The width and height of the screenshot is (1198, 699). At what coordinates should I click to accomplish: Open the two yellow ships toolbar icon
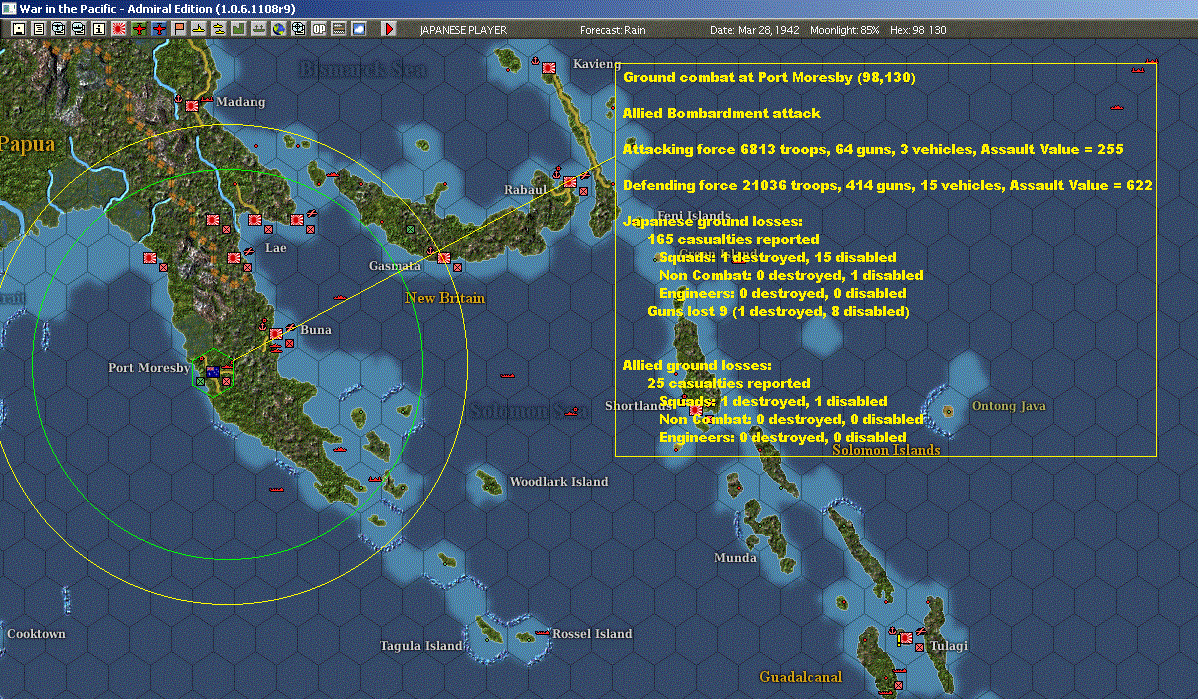tap(219, 29)
